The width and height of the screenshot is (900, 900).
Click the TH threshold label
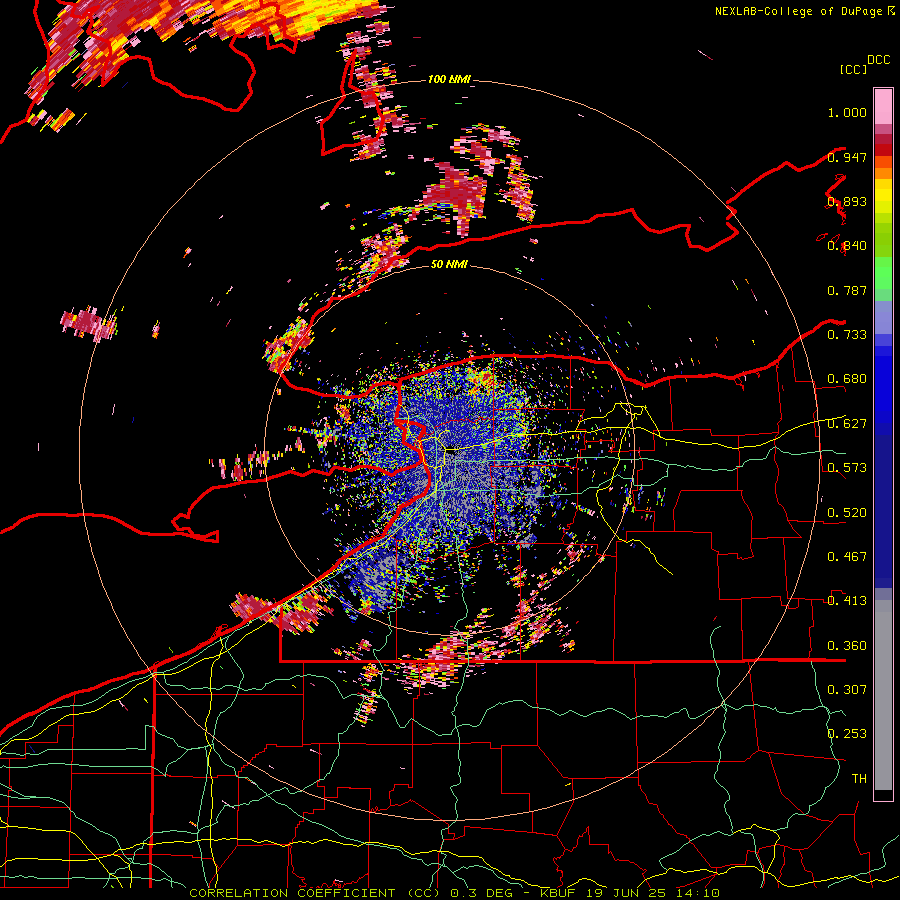pos(859,779)
